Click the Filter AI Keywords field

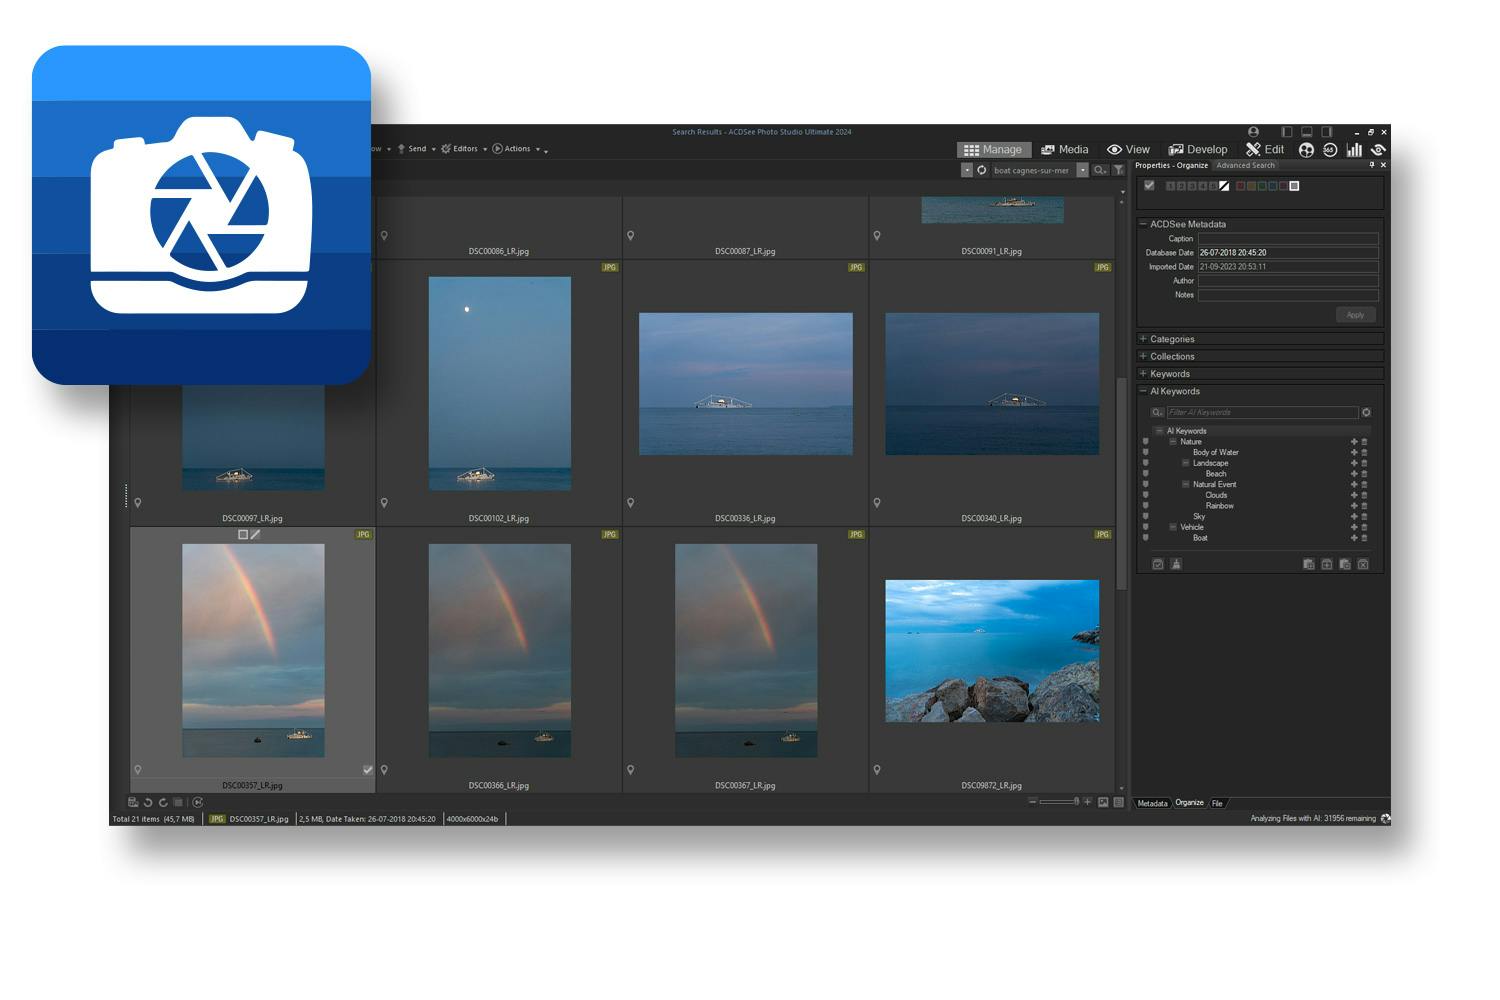(x=1260, y=412)
